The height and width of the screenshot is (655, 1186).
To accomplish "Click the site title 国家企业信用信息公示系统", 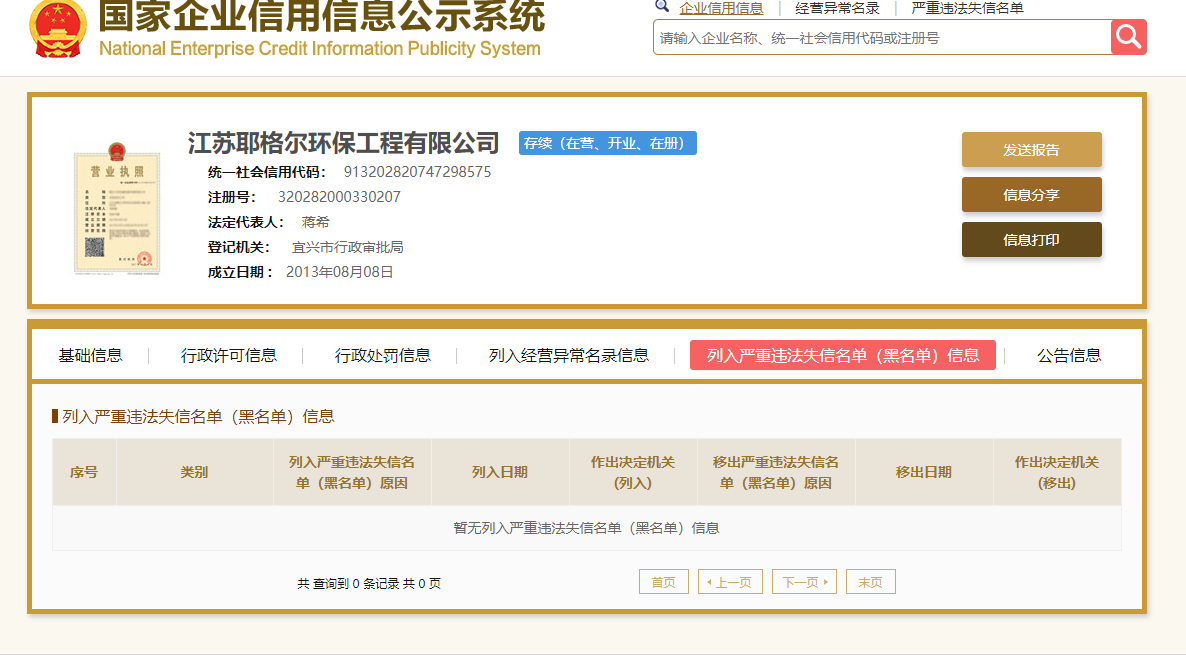I will (x=322, y=15).
